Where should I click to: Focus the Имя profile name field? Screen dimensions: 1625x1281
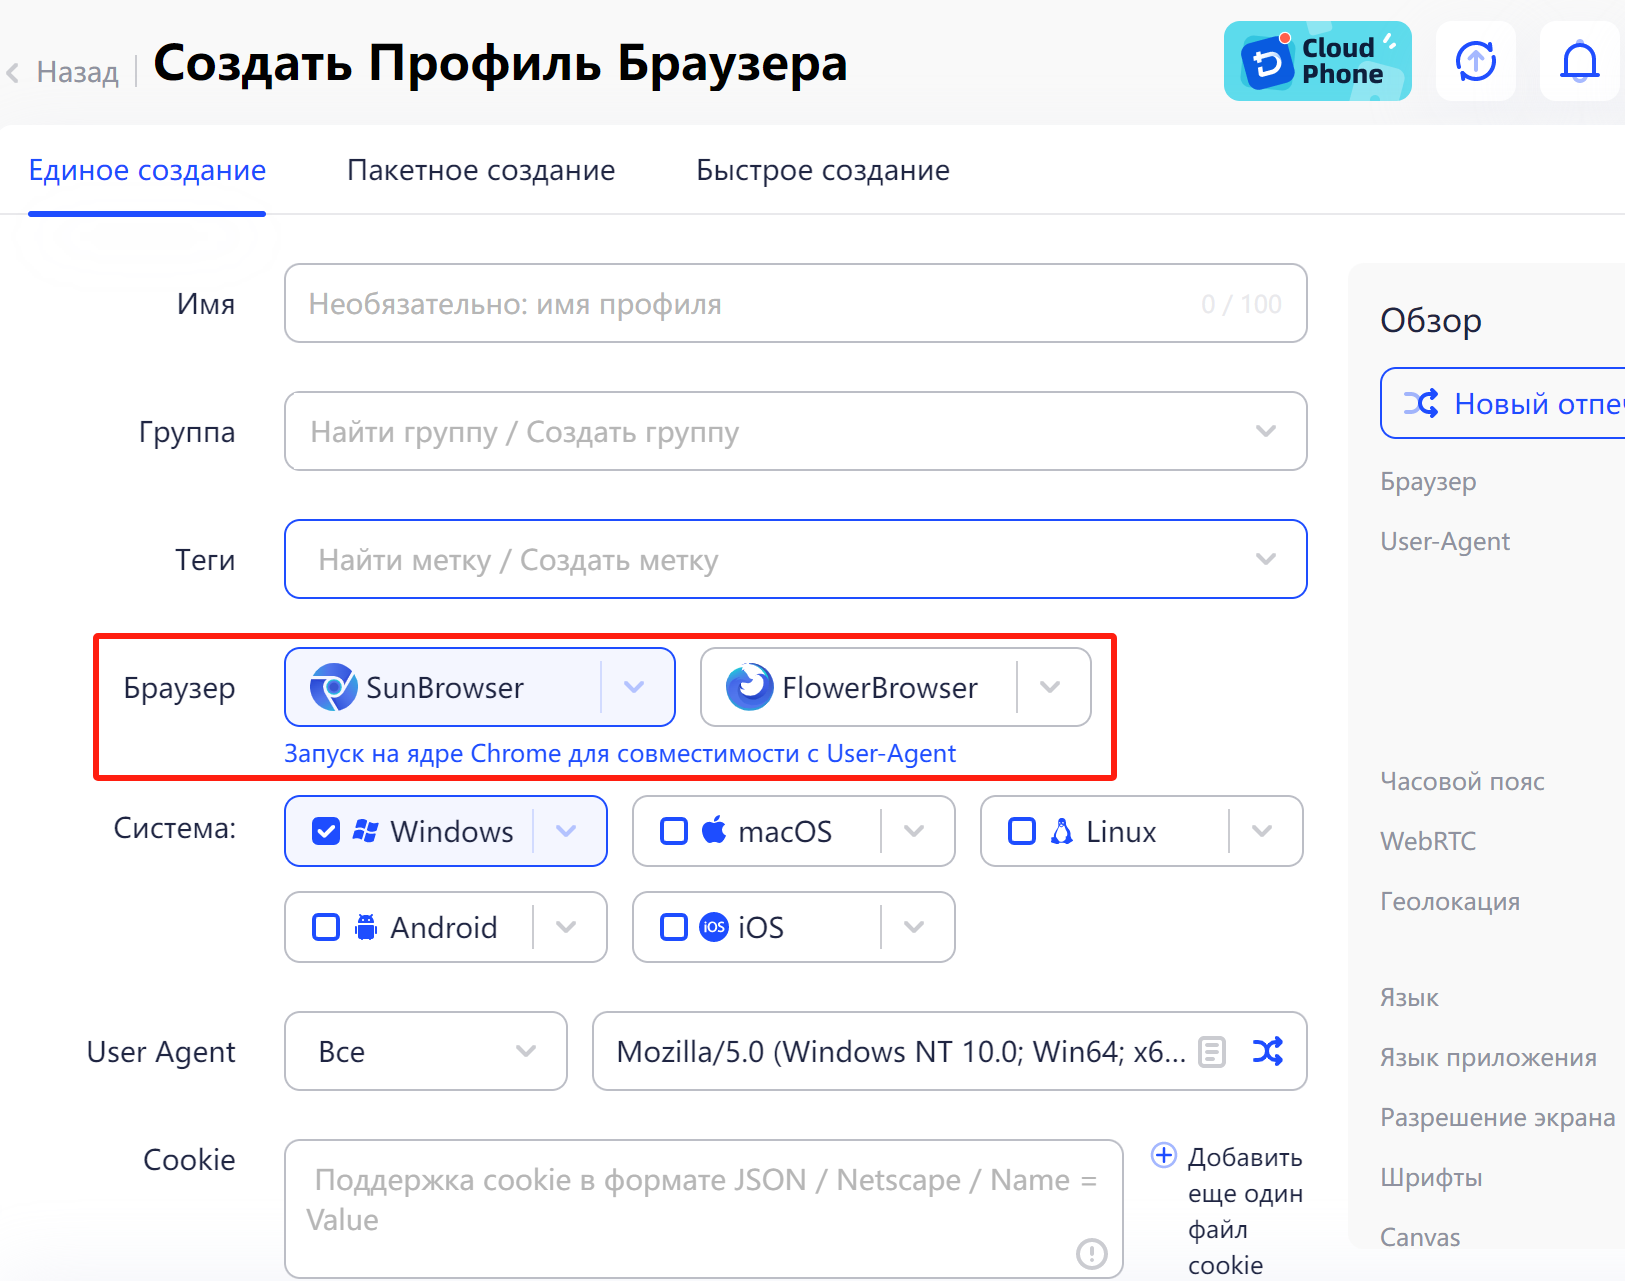tap(796, 303)
